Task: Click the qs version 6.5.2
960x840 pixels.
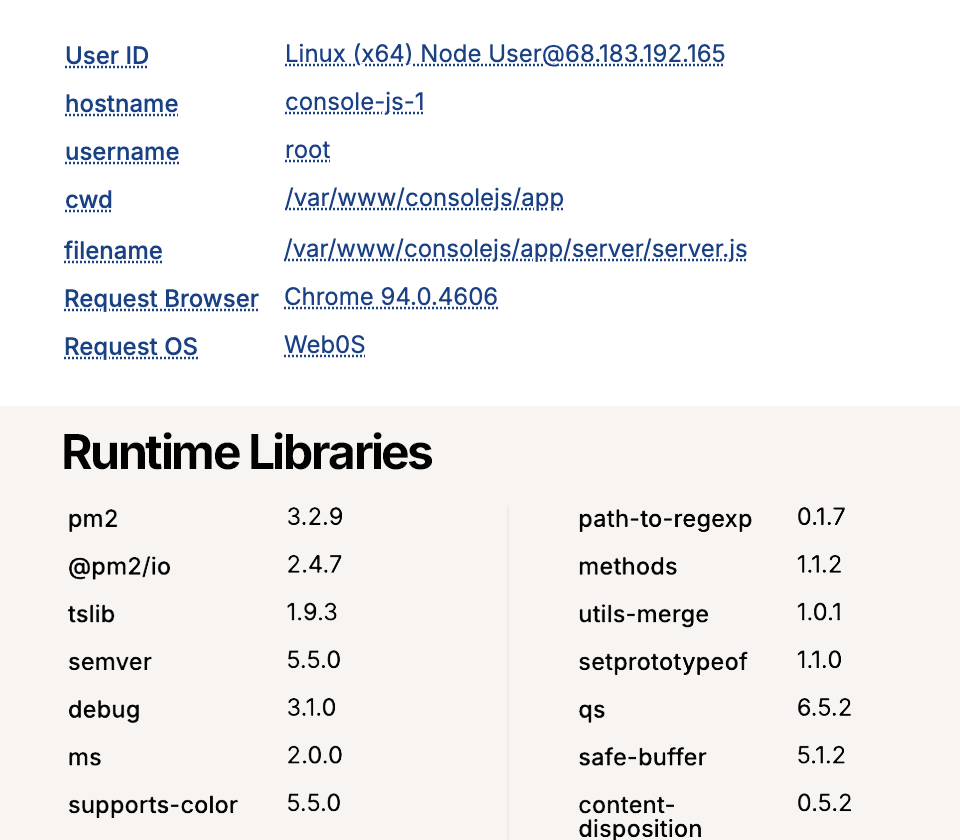Action: point(824,708)
